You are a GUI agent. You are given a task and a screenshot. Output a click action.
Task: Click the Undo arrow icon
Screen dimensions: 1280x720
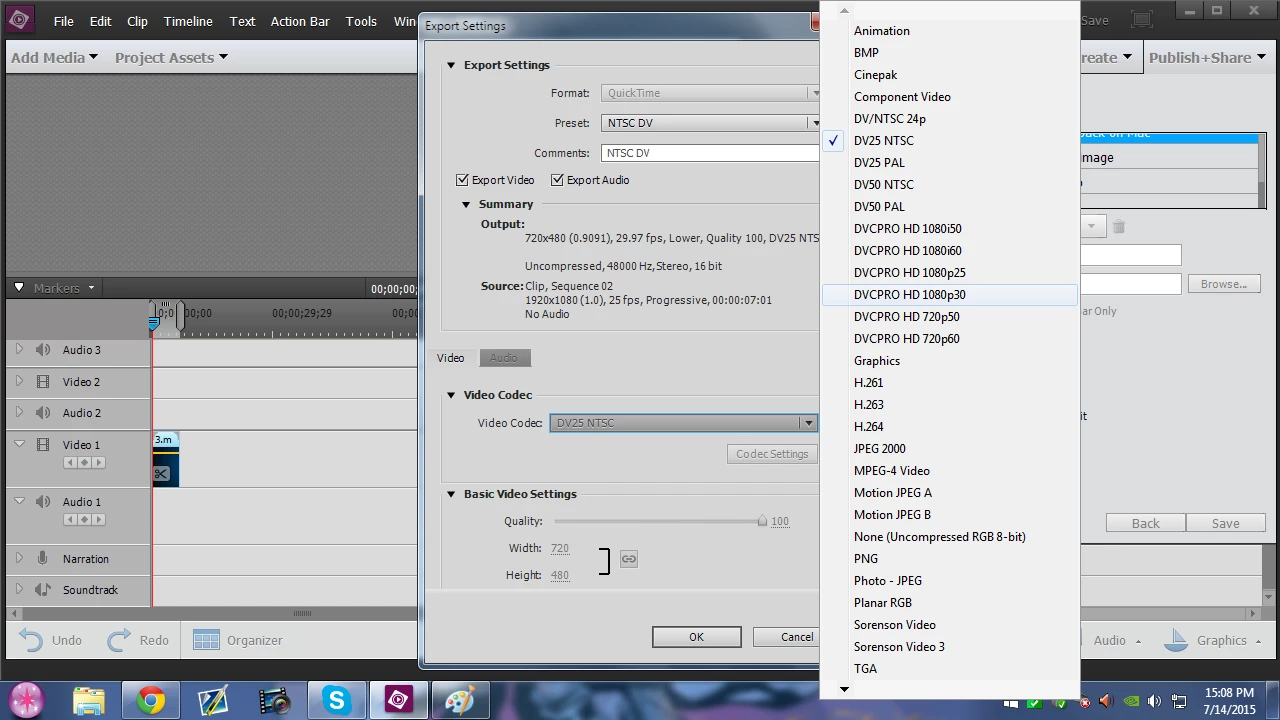tap(31, 640)
